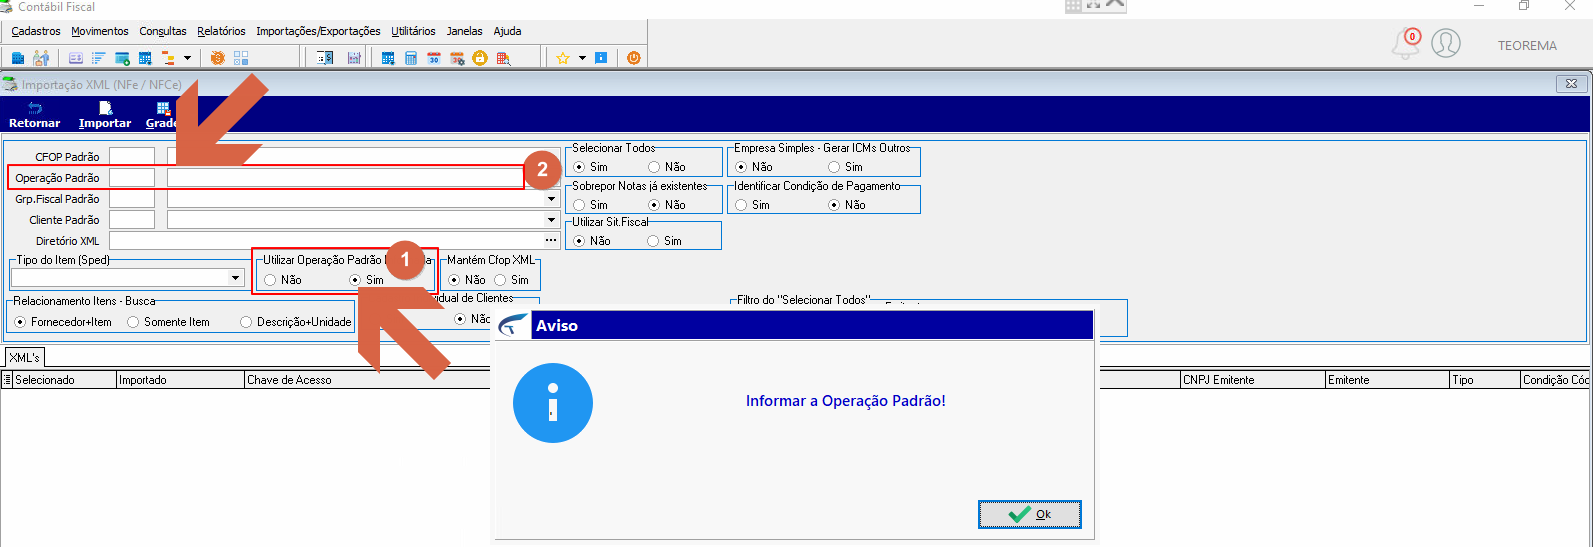Screen dimensions: 1593x547
Task: Open the Consultas menu
Action: (163, 31)
